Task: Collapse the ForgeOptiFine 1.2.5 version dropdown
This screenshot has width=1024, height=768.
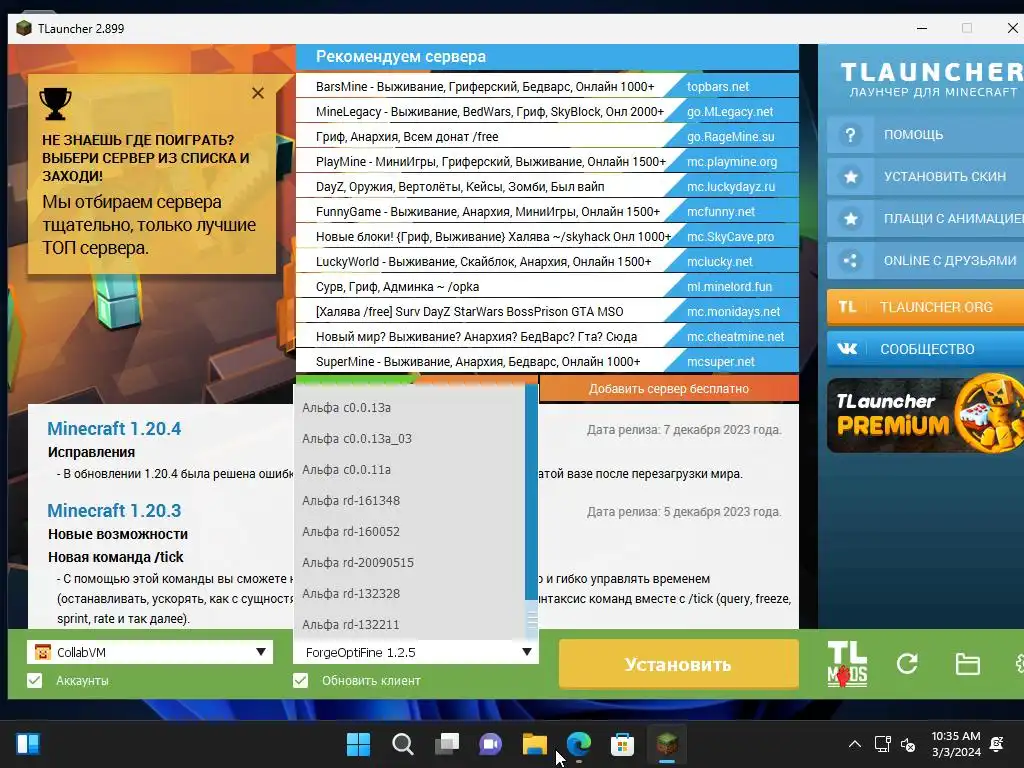Action: [416, 652]
